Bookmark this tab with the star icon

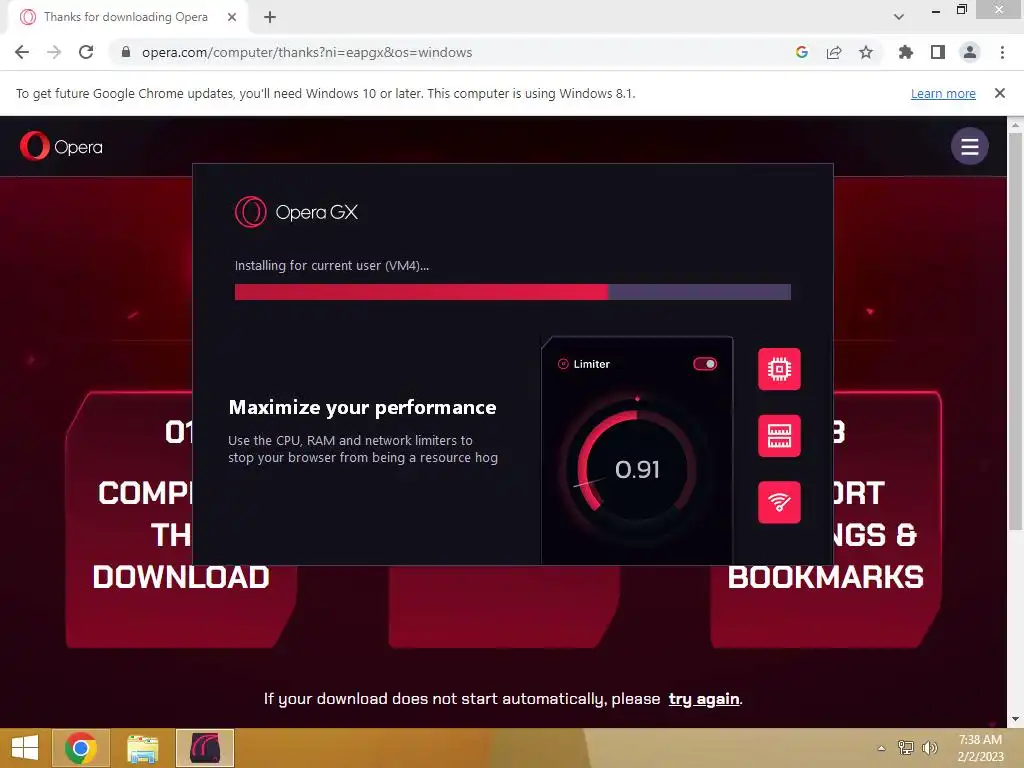coord(866,52)
